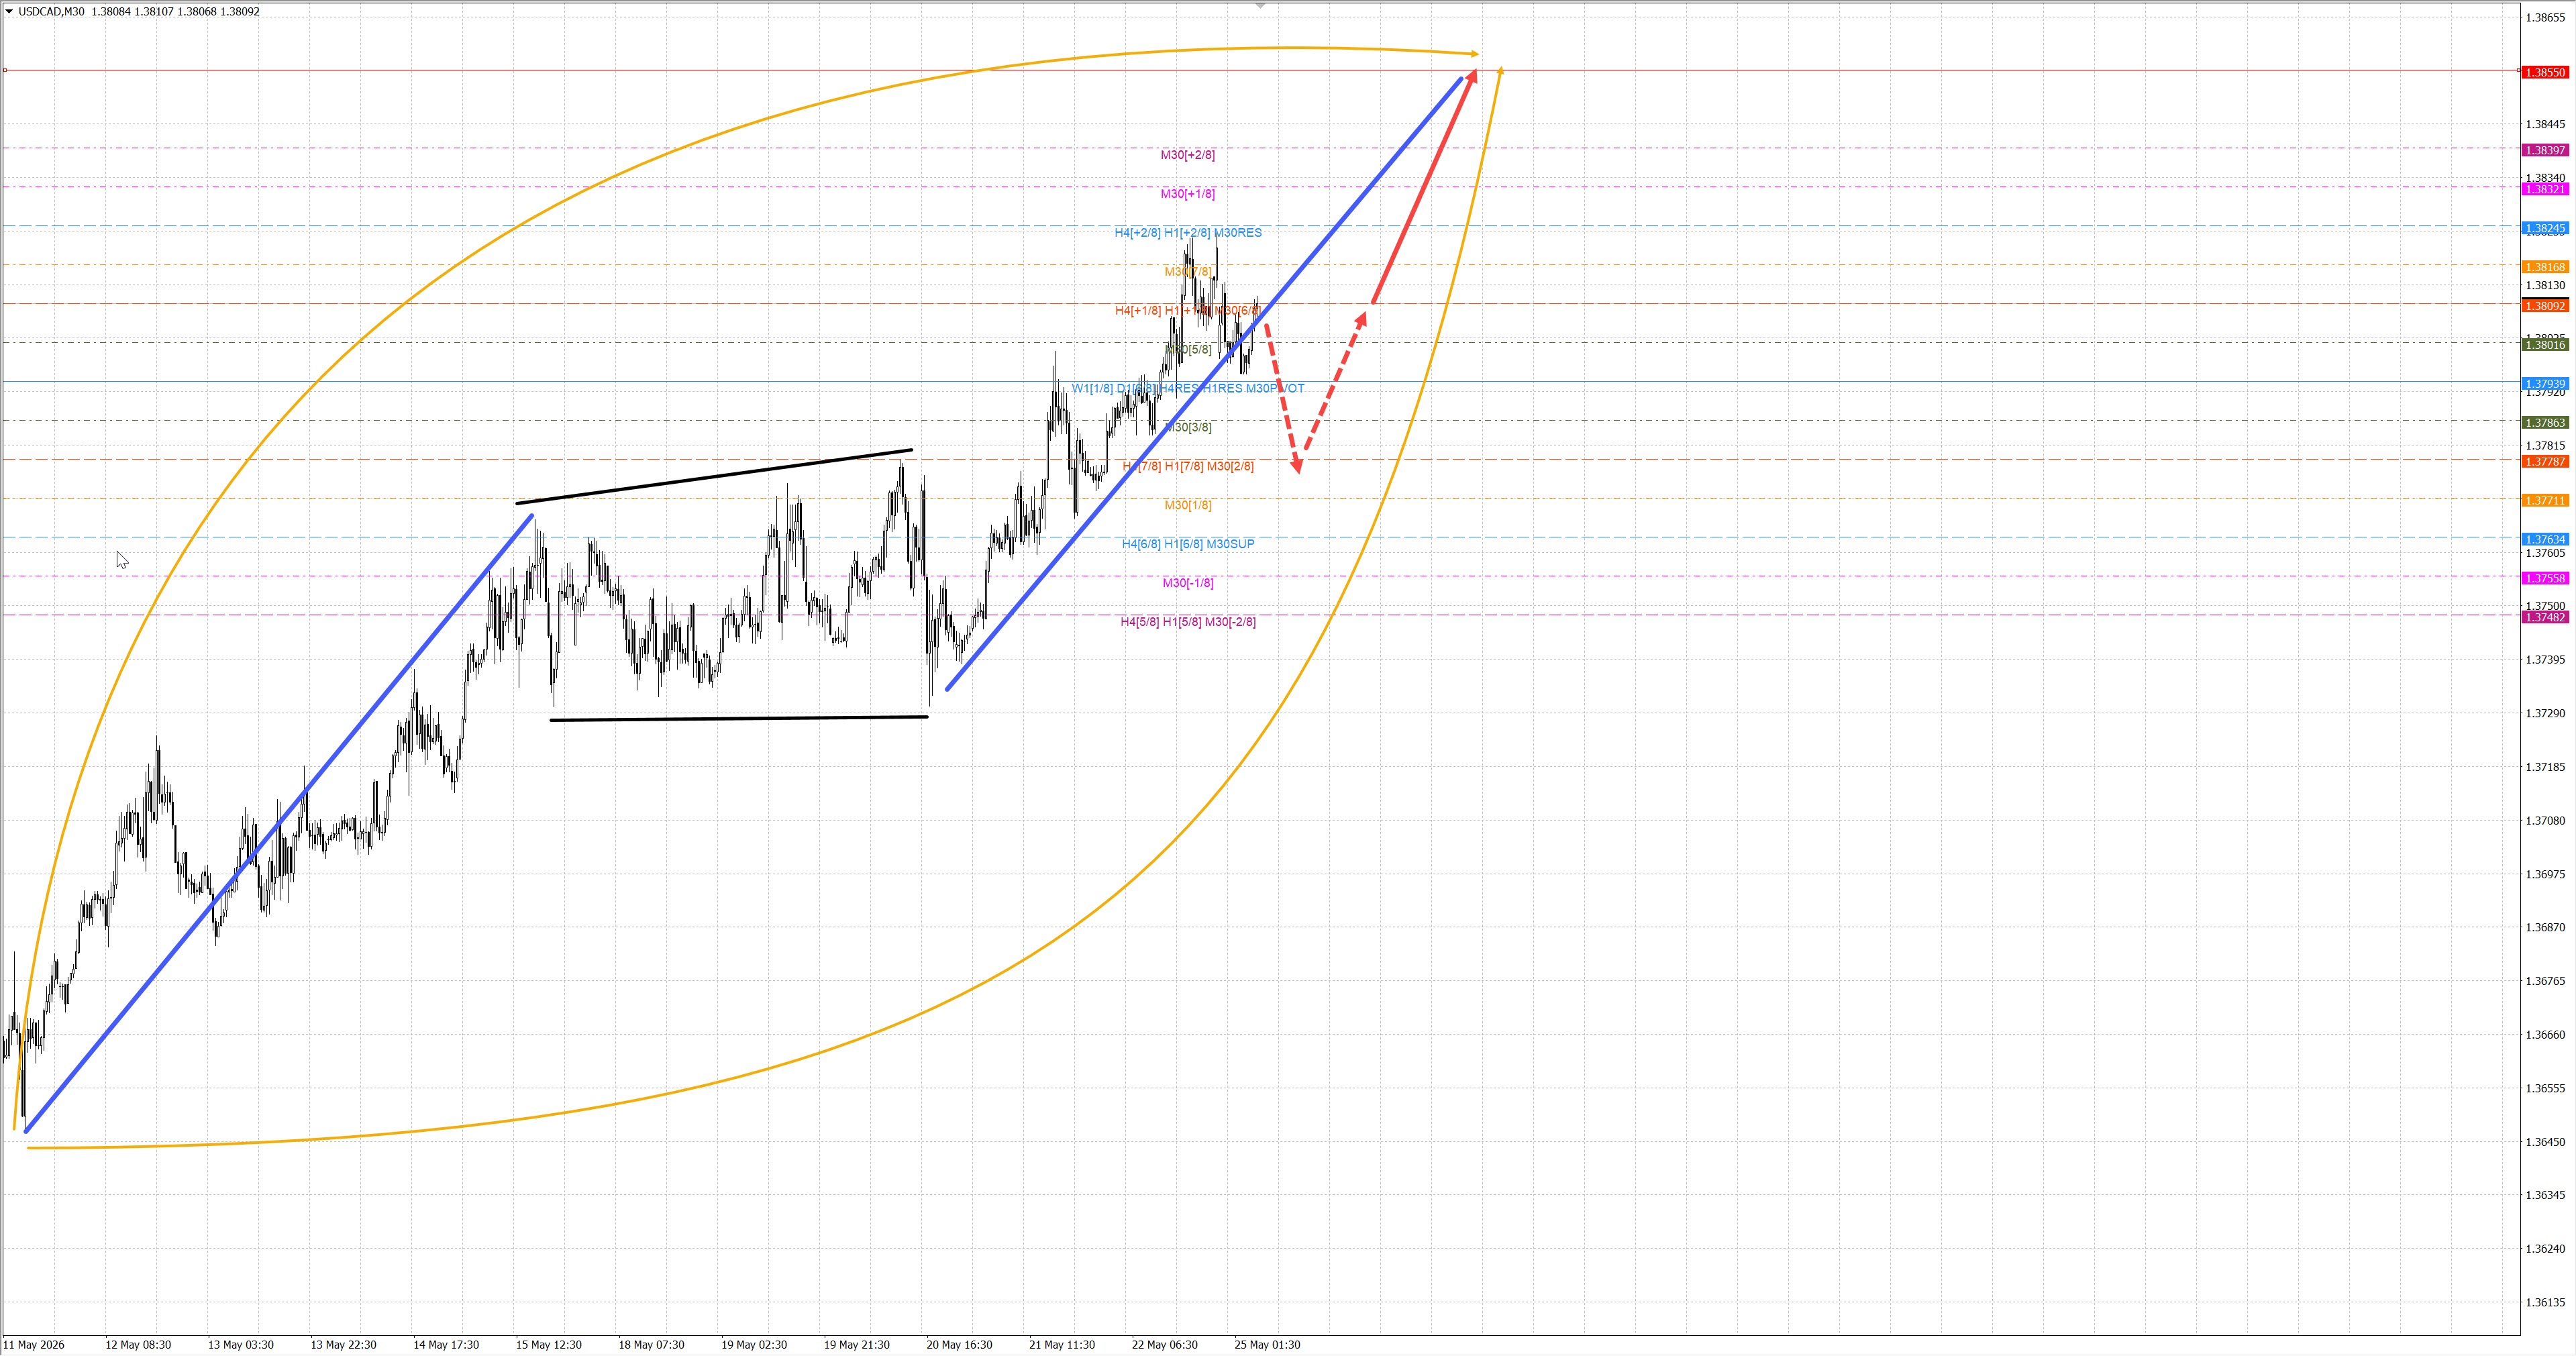Click the M30[+1/8] level label

click(x=1188, y=194)
